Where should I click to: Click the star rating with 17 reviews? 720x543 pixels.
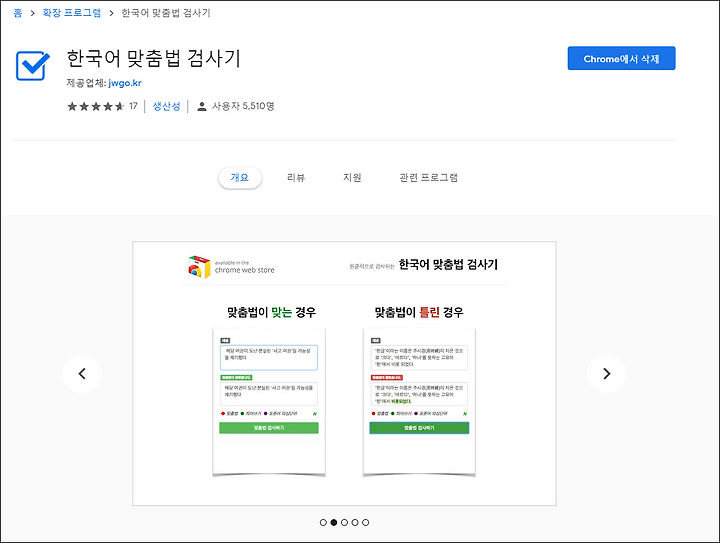[102, 106]
